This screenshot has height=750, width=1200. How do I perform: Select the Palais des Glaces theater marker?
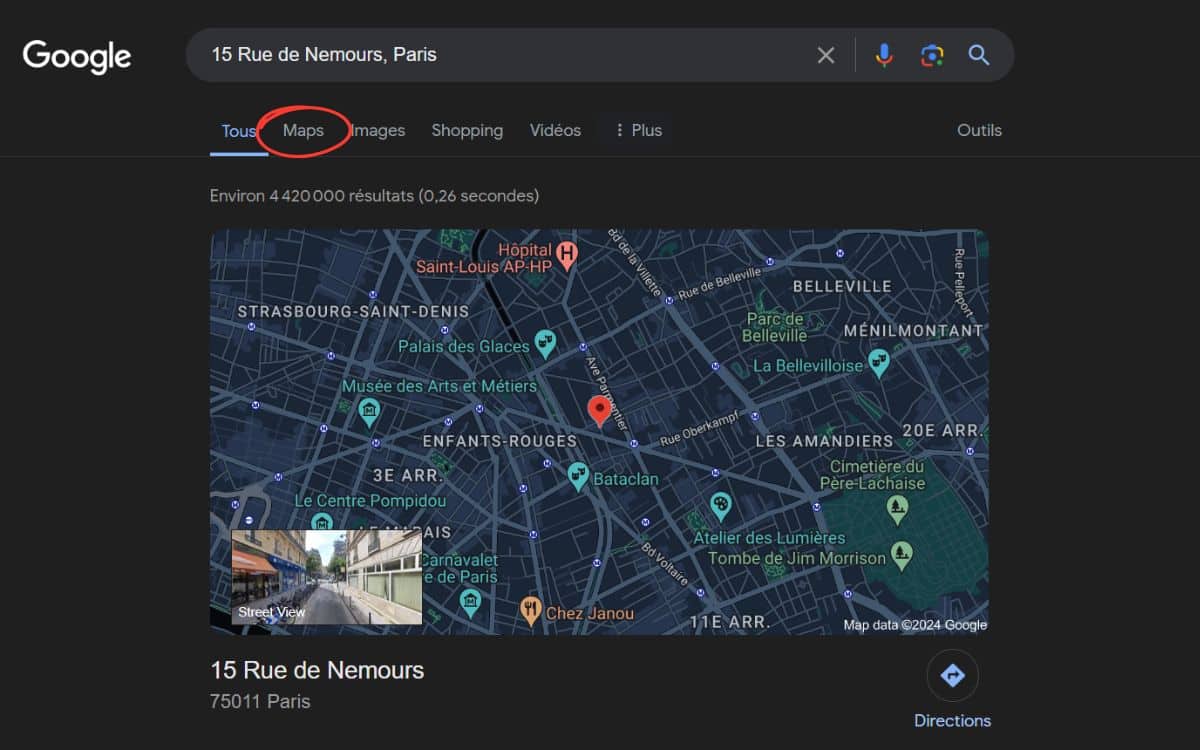[x=545, y=345]
